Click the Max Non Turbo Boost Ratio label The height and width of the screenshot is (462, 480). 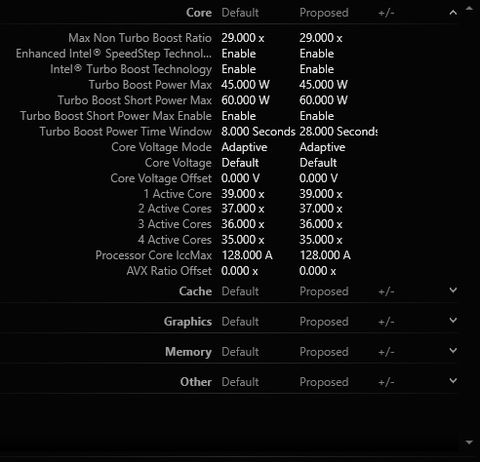(140, 38)
